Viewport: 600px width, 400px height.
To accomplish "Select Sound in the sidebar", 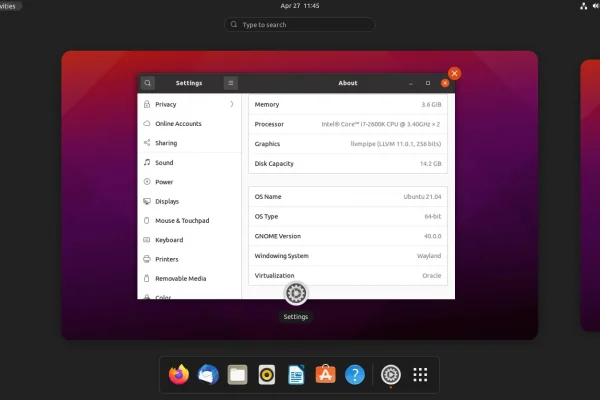I will click(x=189, y=162).
